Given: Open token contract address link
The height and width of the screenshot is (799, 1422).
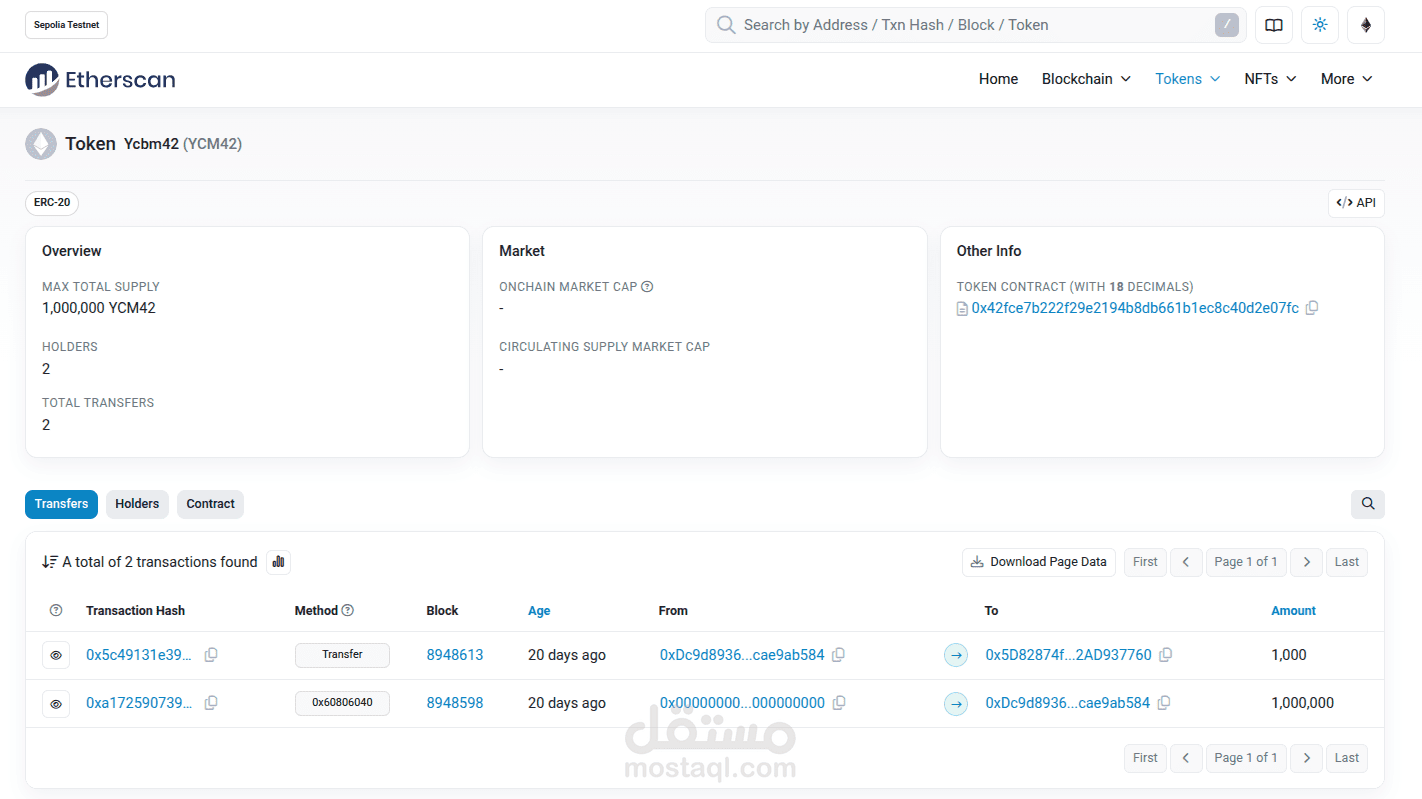Looking at the screenshot, I should [1135, 308].
